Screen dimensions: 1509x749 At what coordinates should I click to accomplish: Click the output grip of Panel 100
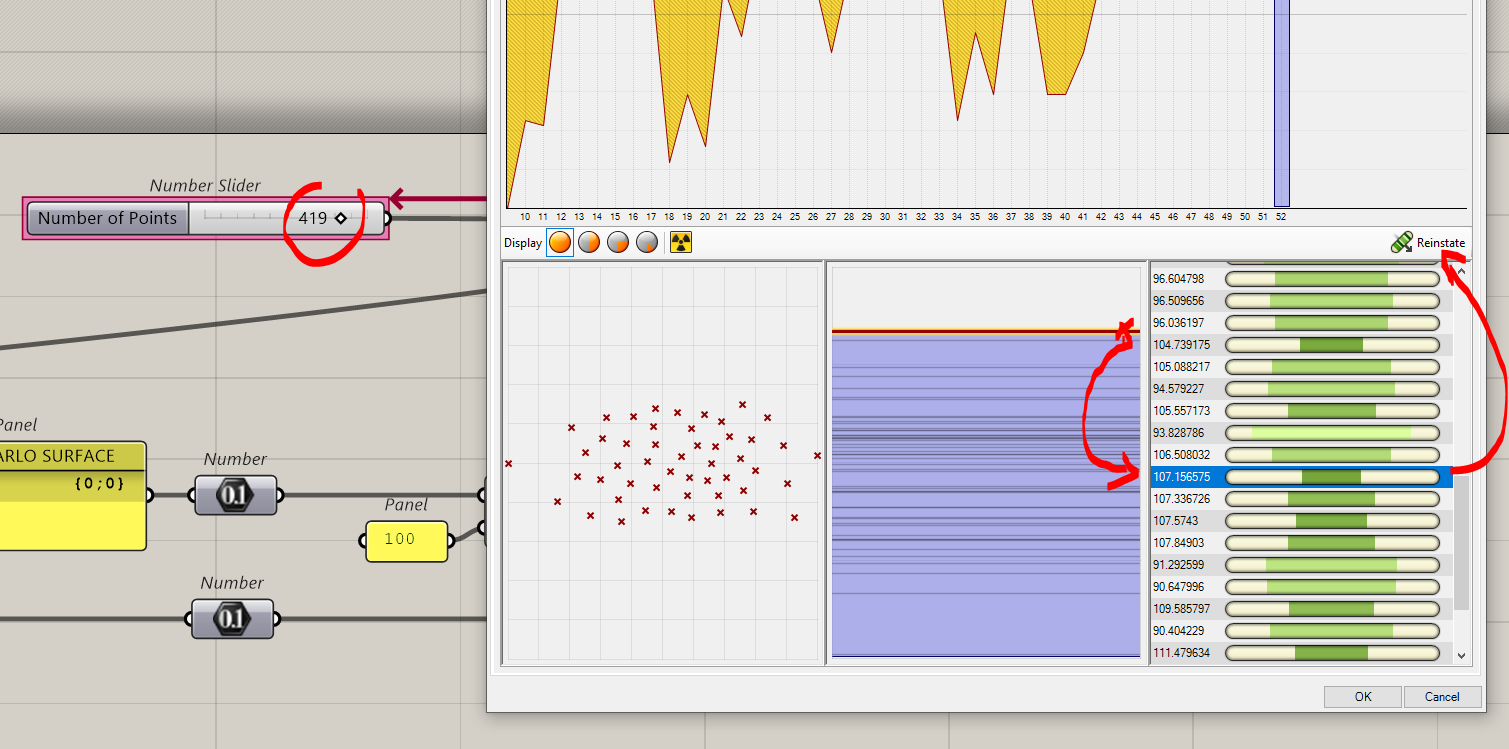click(451, 540)
